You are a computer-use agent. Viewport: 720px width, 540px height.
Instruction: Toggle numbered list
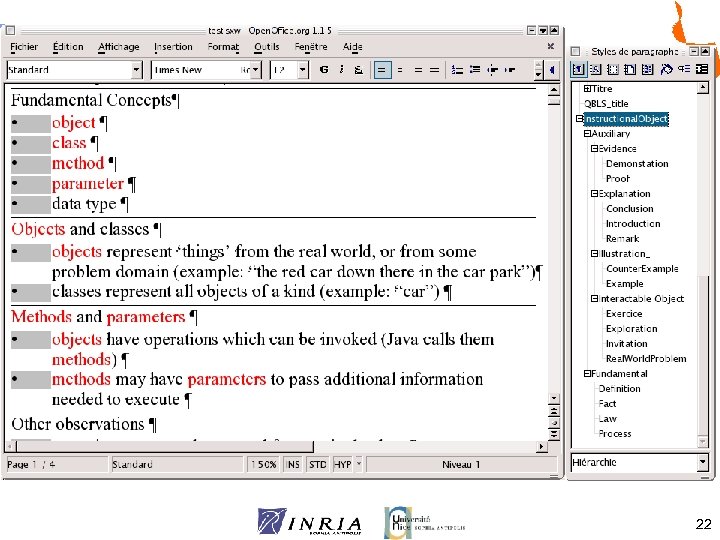(x=457, y=70)
